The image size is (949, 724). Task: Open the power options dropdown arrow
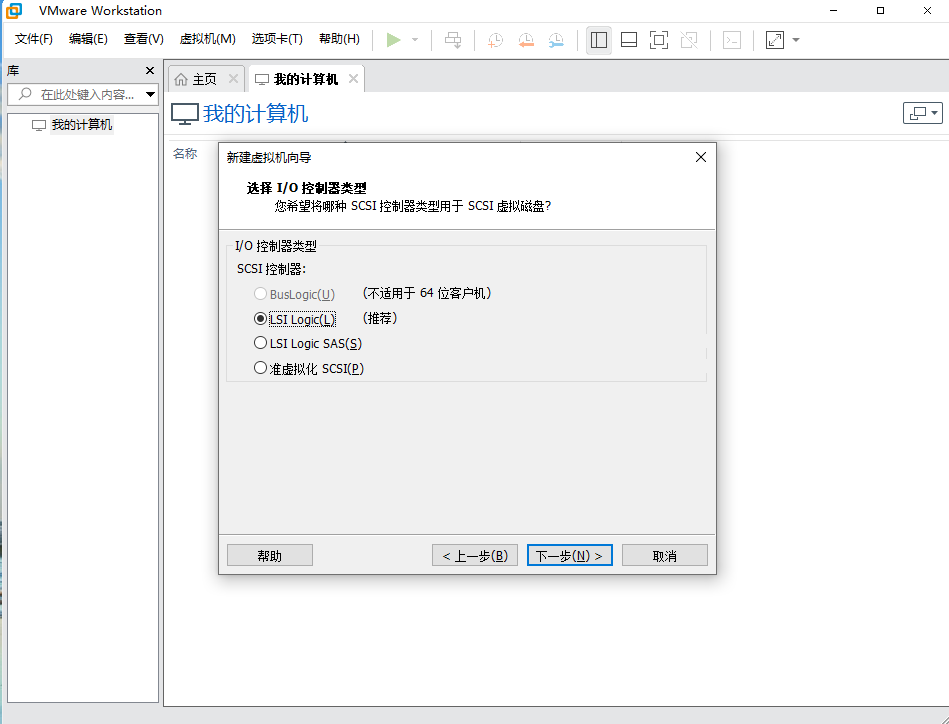415,40
